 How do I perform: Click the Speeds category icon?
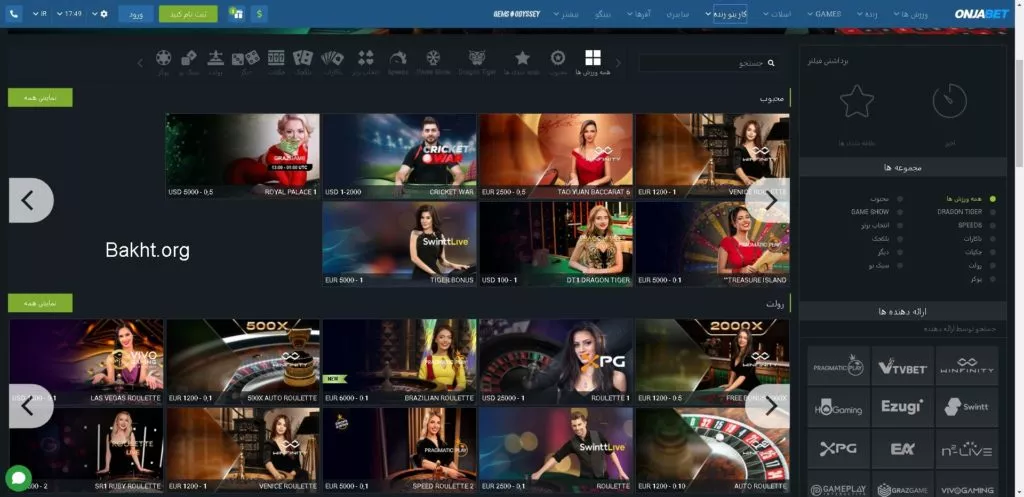[398, 60]
